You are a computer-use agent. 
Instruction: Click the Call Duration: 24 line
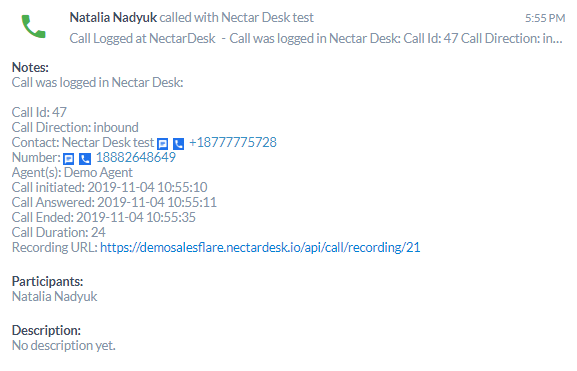pos(59,233)
